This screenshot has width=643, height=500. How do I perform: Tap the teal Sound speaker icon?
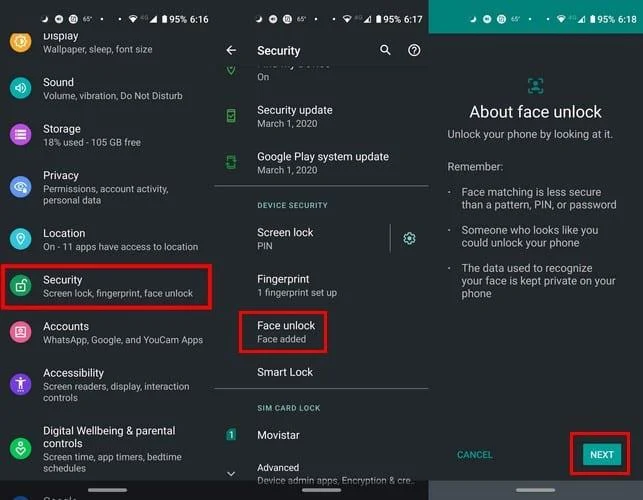[x=21, y=88]
